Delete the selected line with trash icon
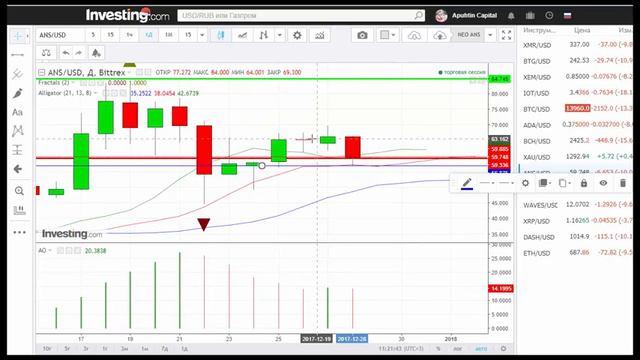The height and width of the screenshot is (360, 640). coord(622,183)
